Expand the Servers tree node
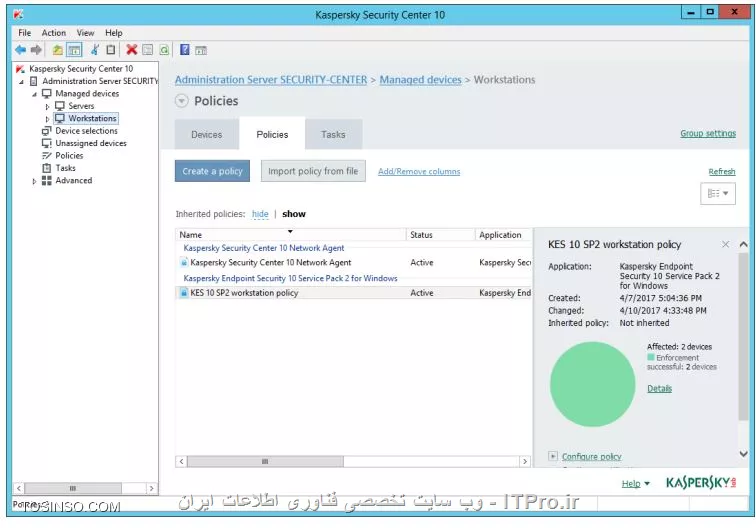Image resolution: width=756 pixels, height=528 pixels. tap(47, 106)
